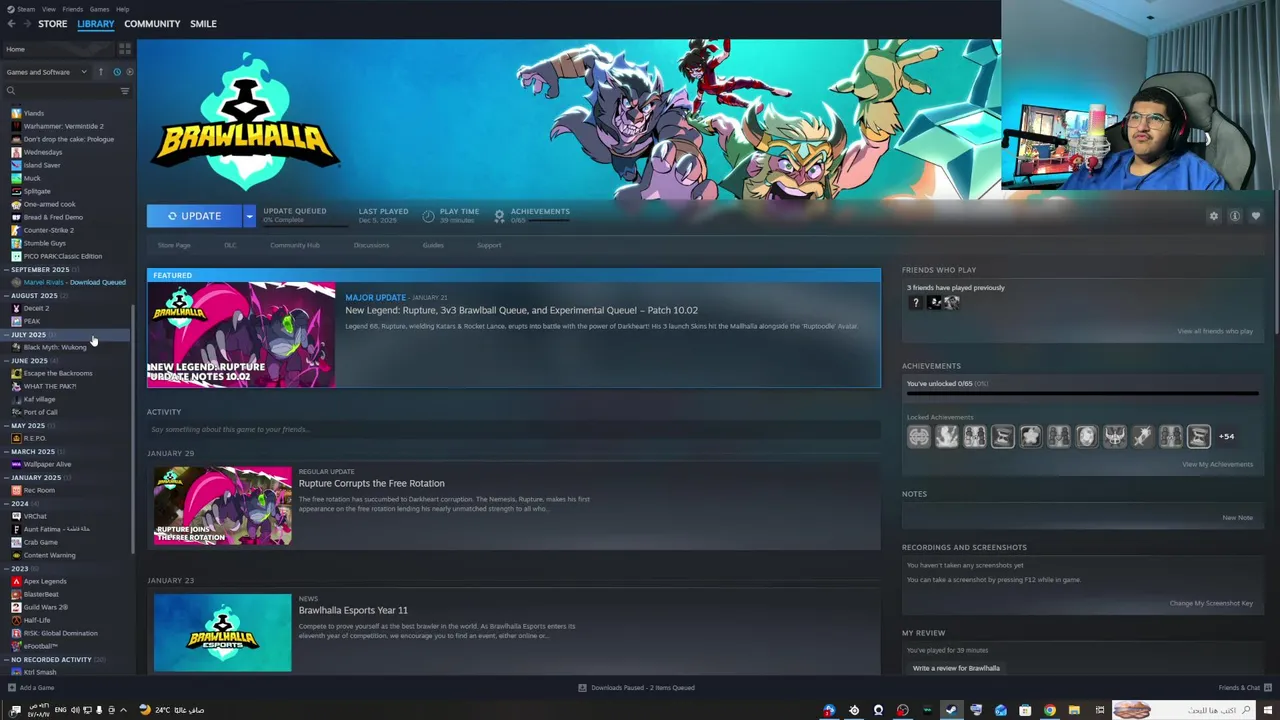Click the sort ascending arrow icon in sidebar
Image resolution: width=1280 pixels, height=720 pixels.
pyautogui.click(x=100, y=72)
